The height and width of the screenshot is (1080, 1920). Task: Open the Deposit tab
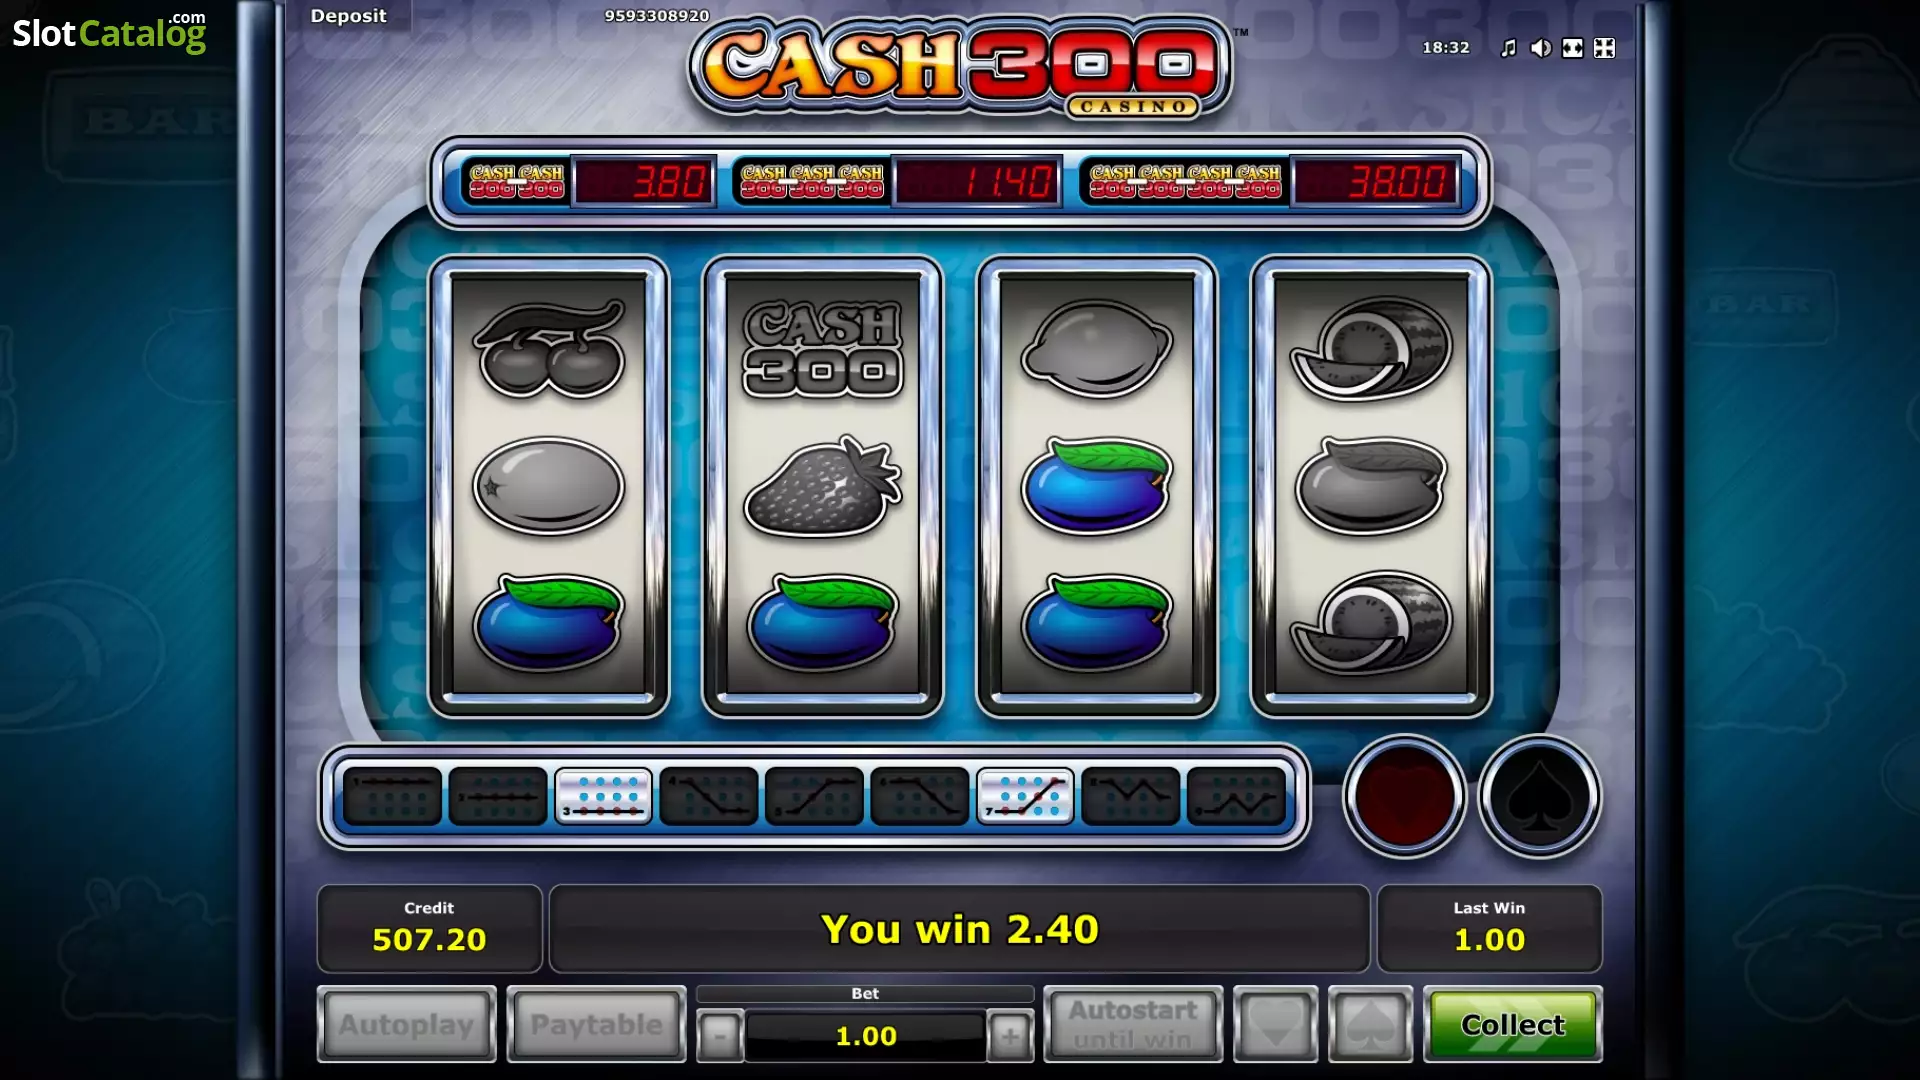pos(348,16)
